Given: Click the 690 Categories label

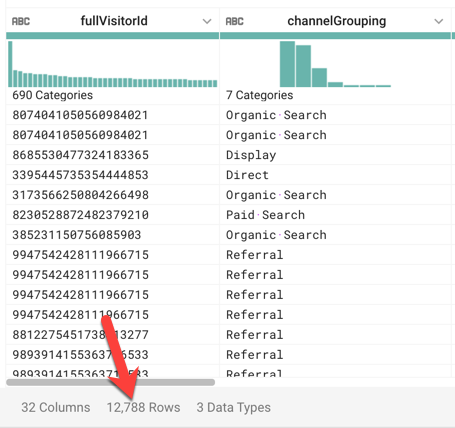Looking at the screenshot, I should tap(52, 95).
